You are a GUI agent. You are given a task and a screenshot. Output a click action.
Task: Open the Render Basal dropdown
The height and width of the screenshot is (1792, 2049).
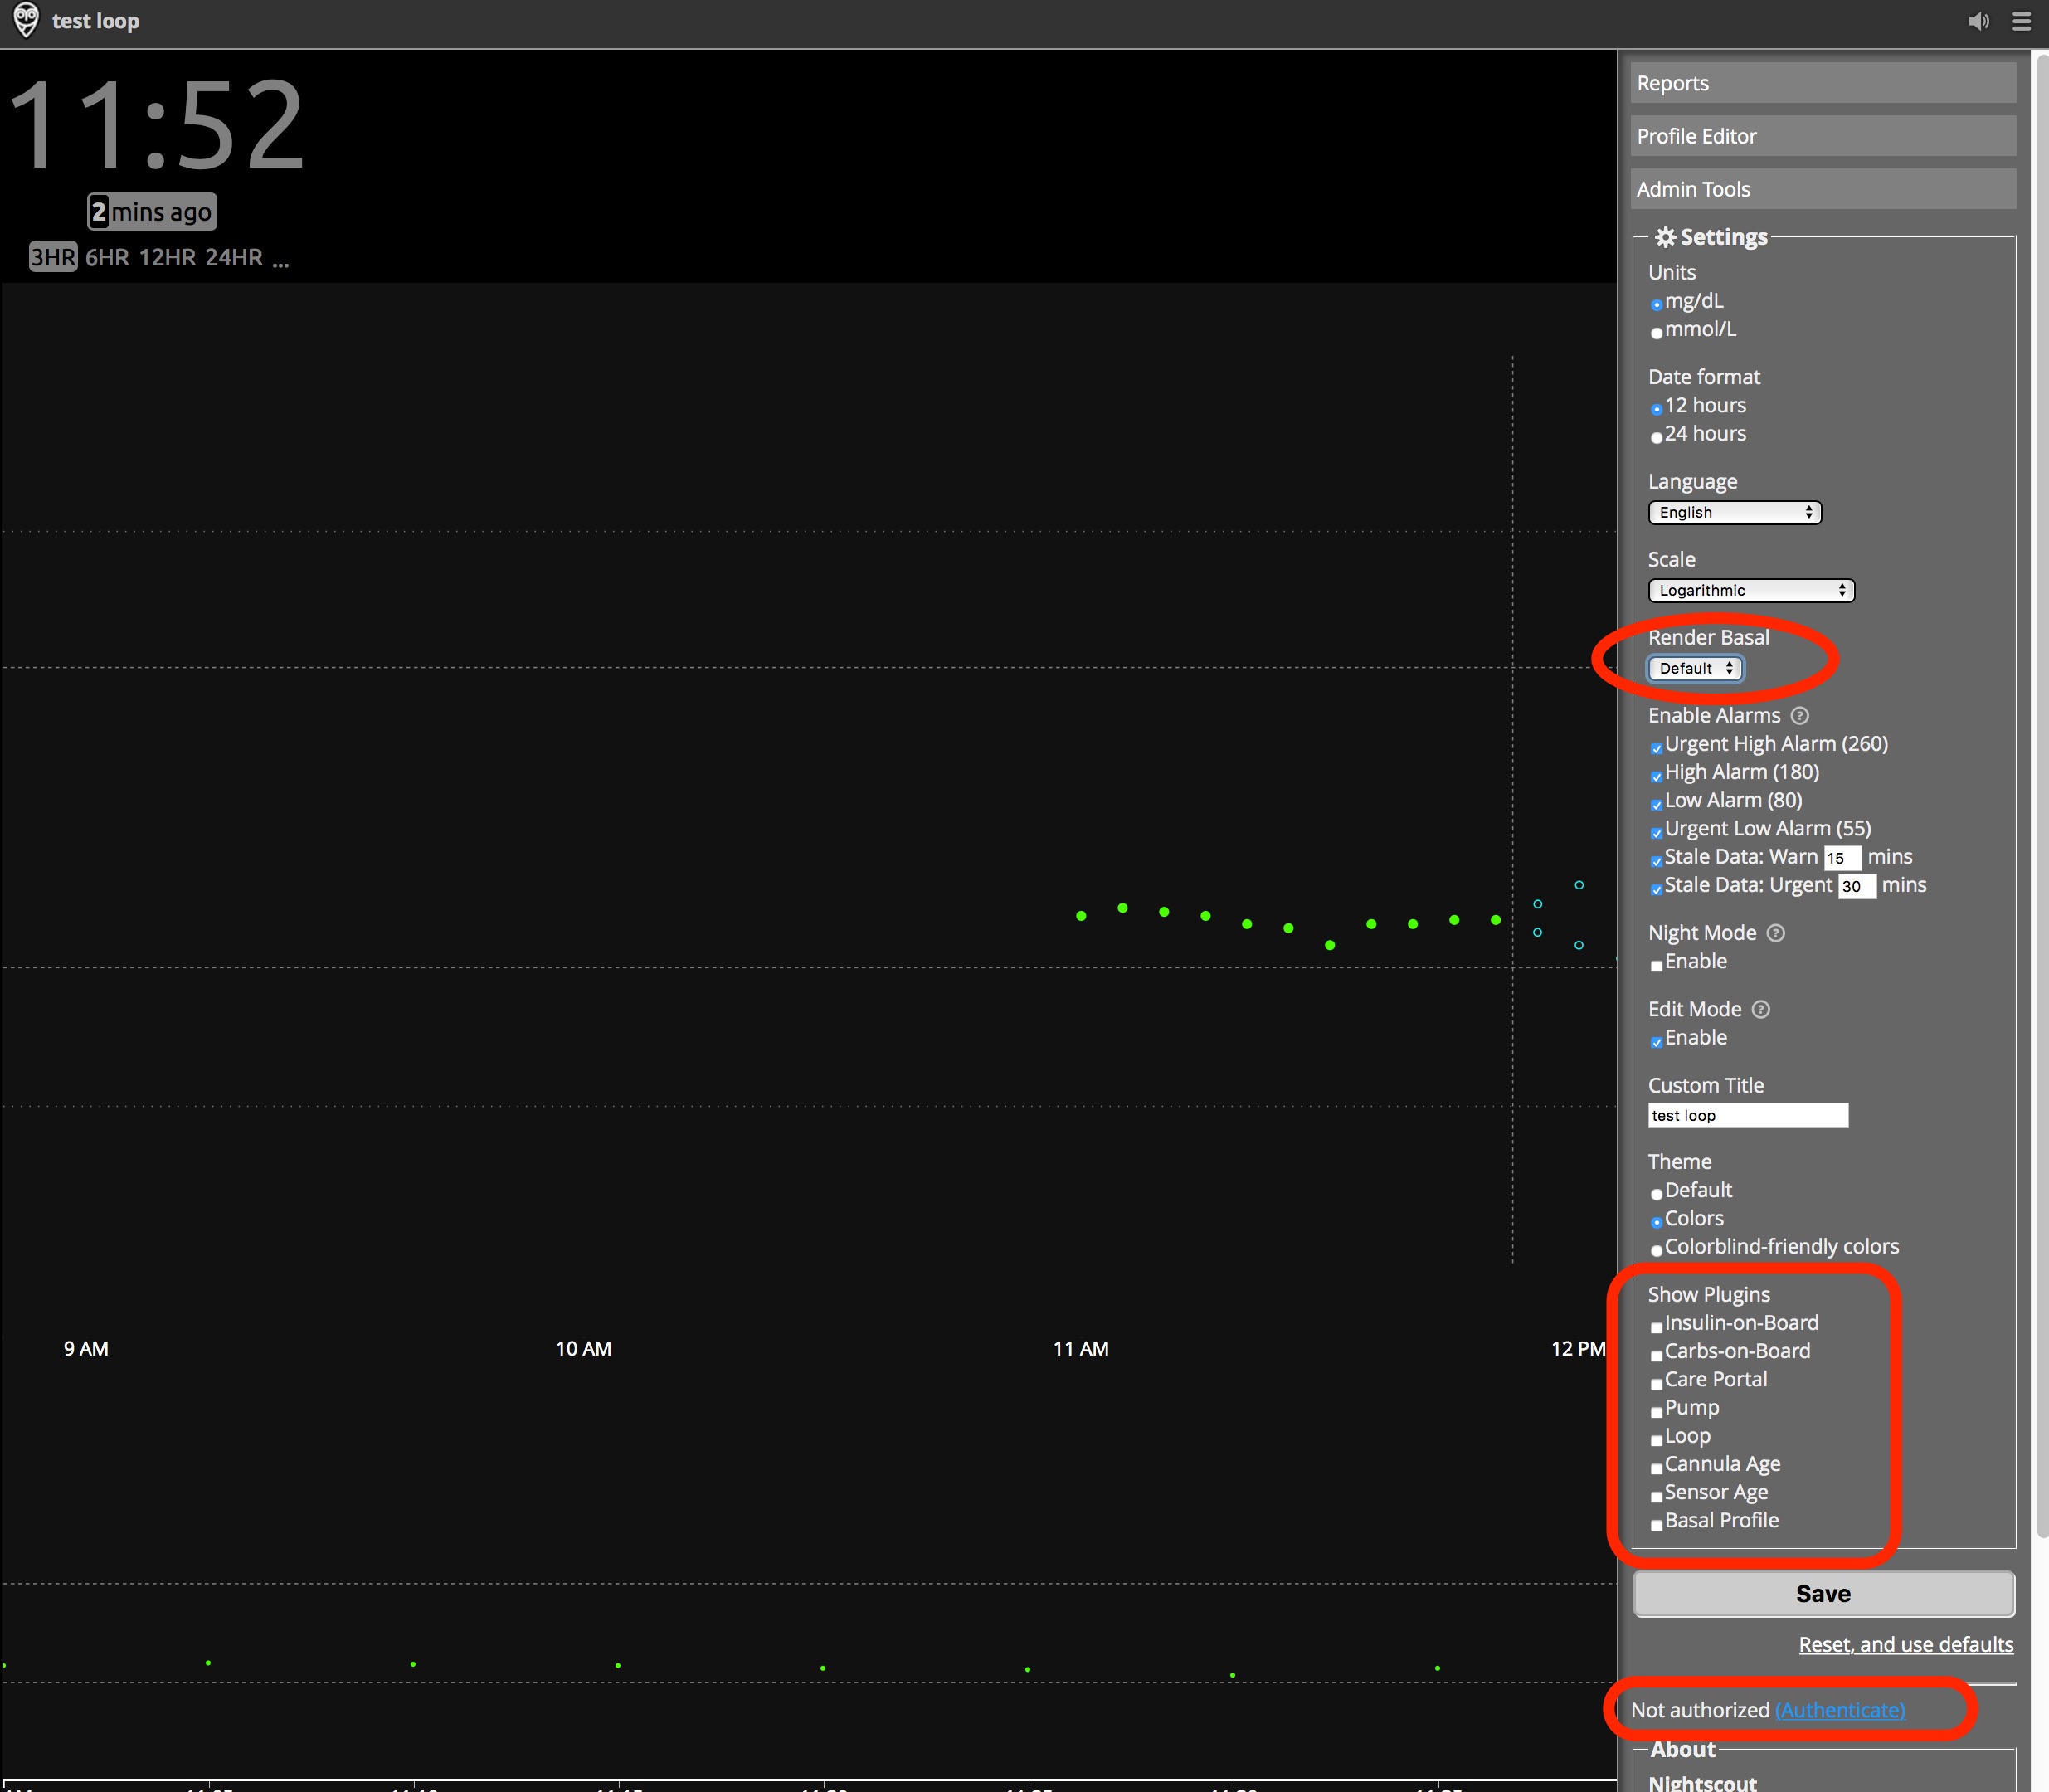coord(1695,668)
